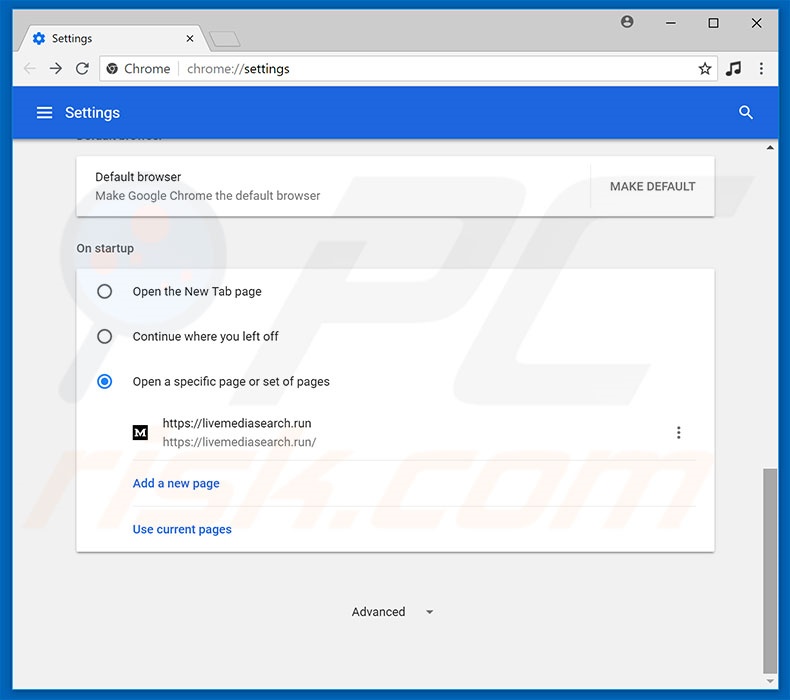The width and height of the screenshot is (790, 700).
Task: Click the scrollbar up arrow
Action: [770, 148]
